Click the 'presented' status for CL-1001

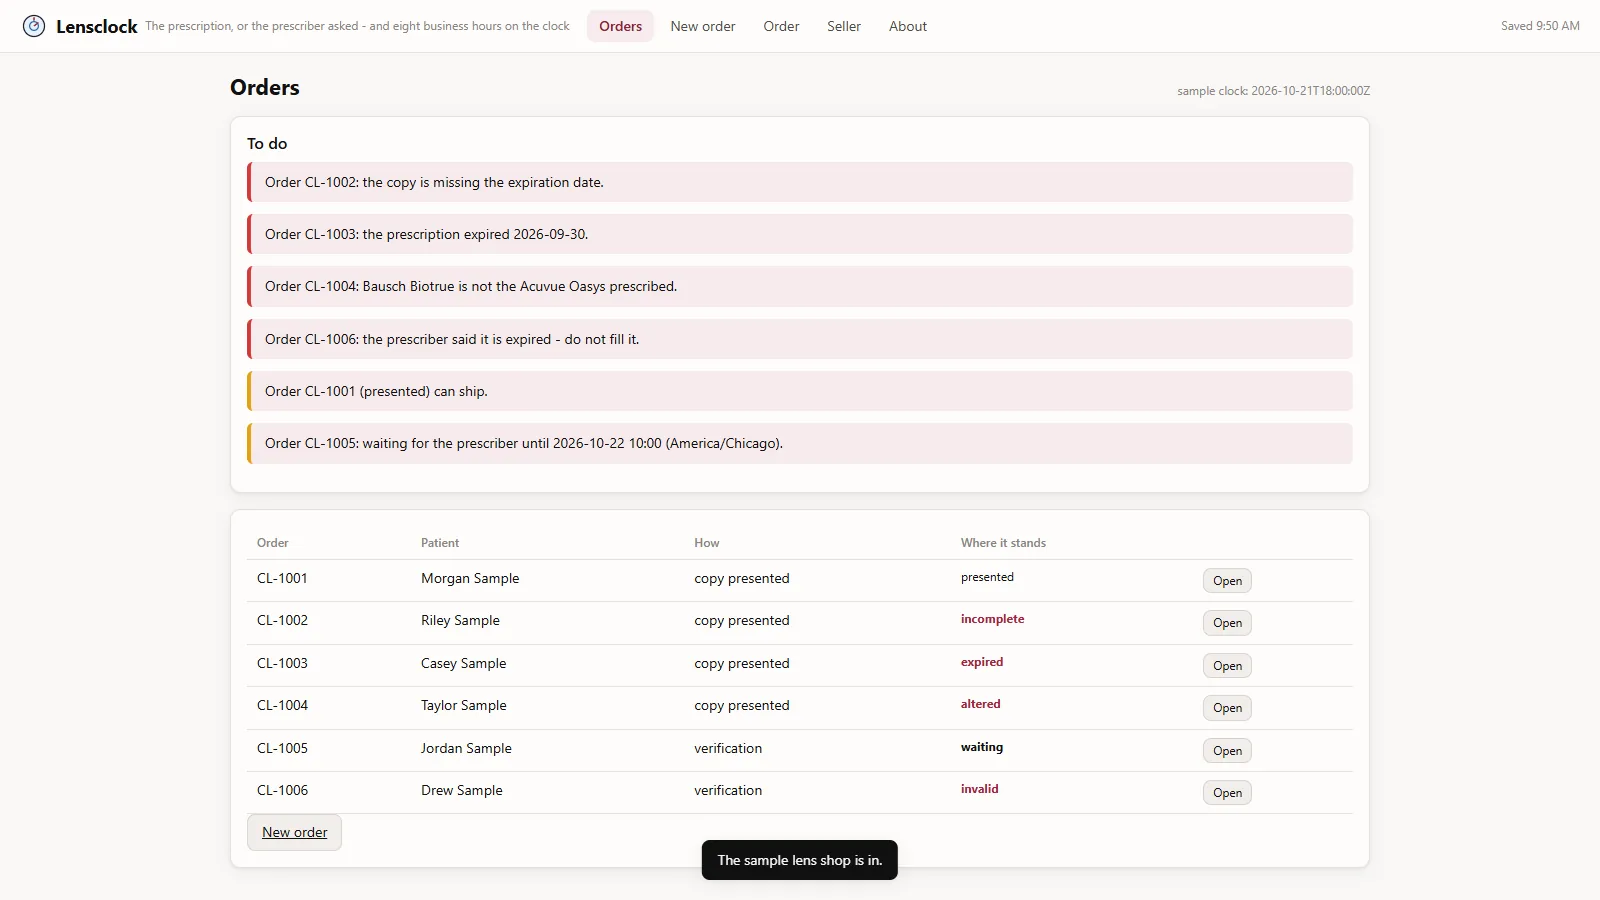point(987,577)
